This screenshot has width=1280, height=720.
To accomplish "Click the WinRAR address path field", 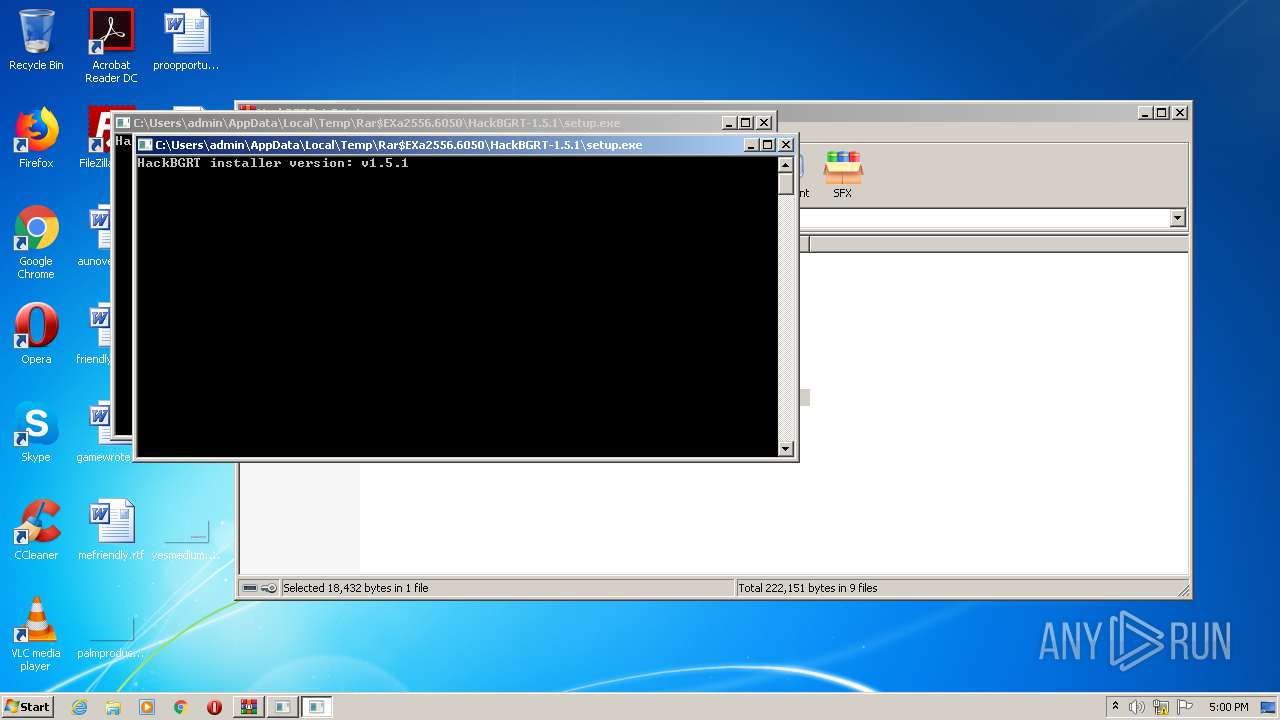I will coord(985,218).
